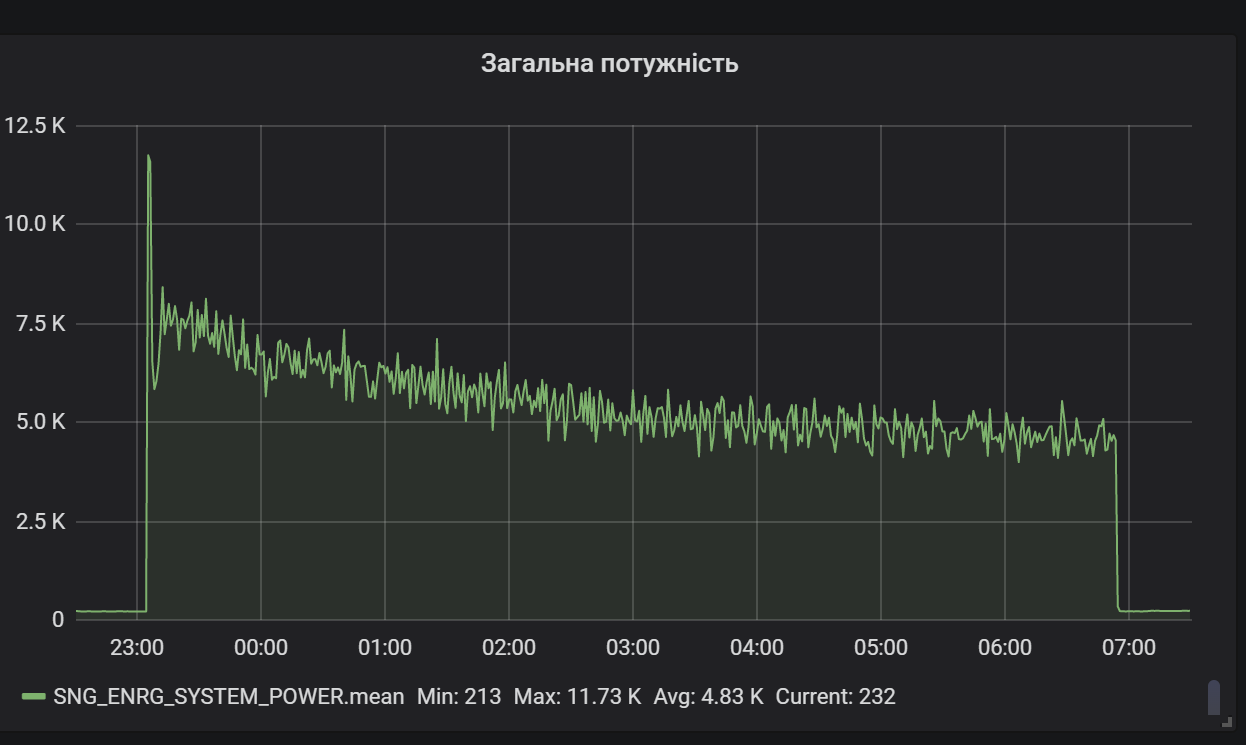
Task: Click the peak of the power spike
Action: [x=148, y=156]
